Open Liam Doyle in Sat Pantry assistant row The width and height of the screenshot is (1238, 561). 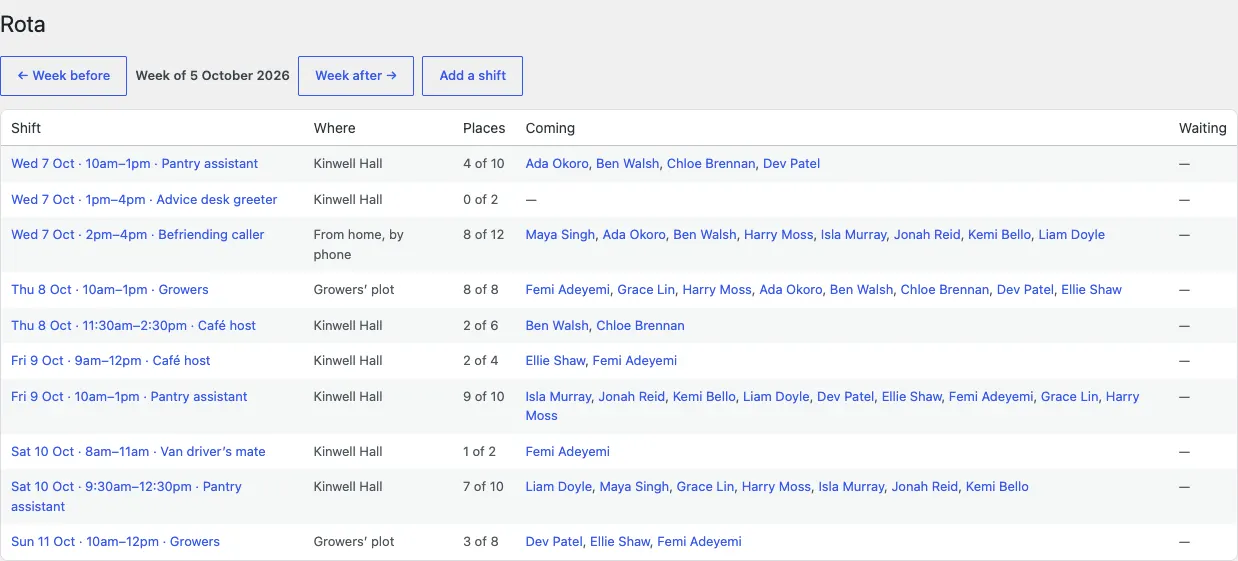(559, 487)
